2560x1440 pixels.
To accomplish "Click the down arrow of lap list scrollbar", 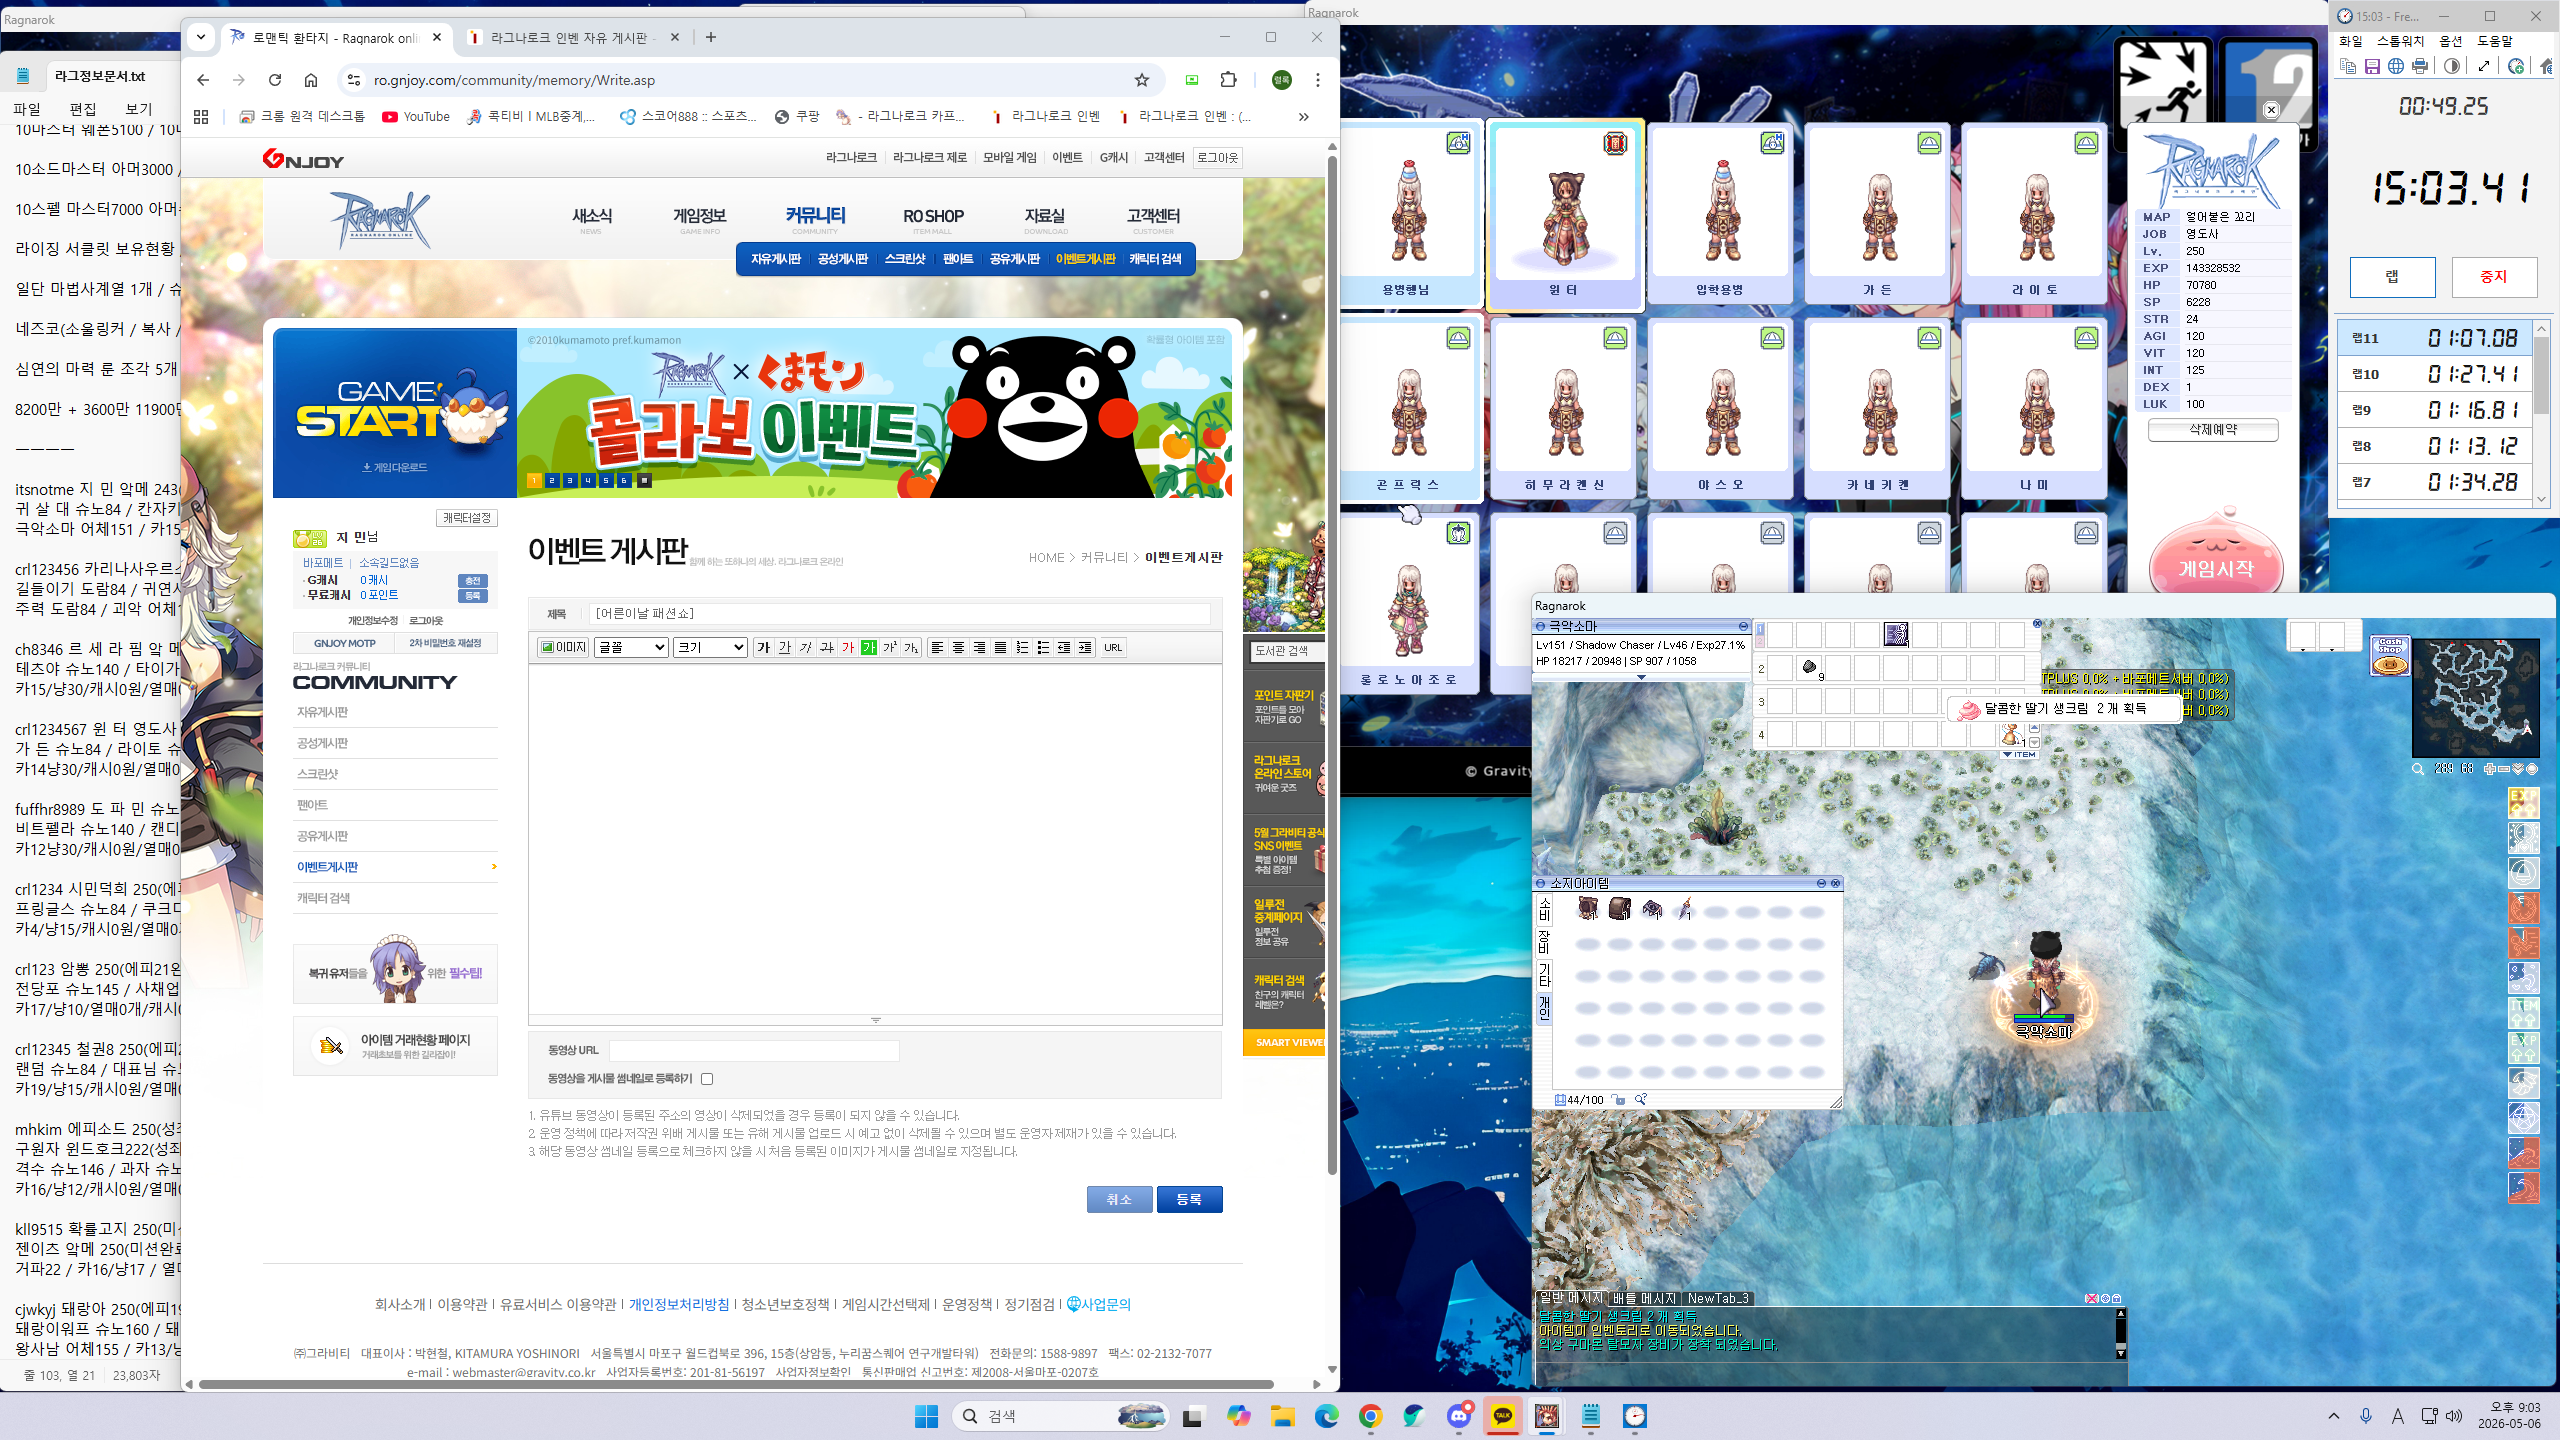I will click(x=2542, y=500).
